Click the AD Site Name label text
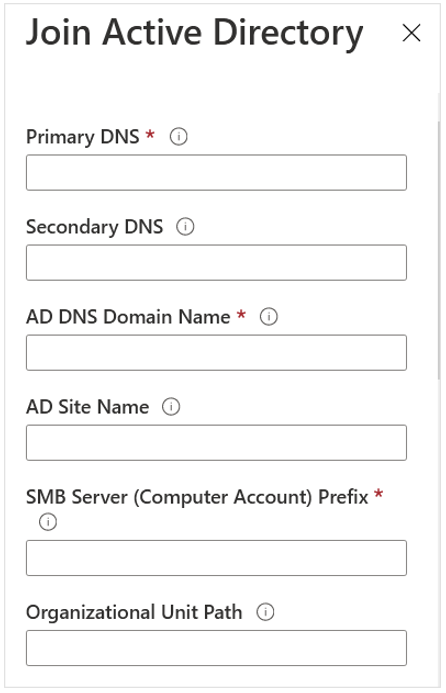This screenshot has height=693, width=446. click(x=88, y=407)
